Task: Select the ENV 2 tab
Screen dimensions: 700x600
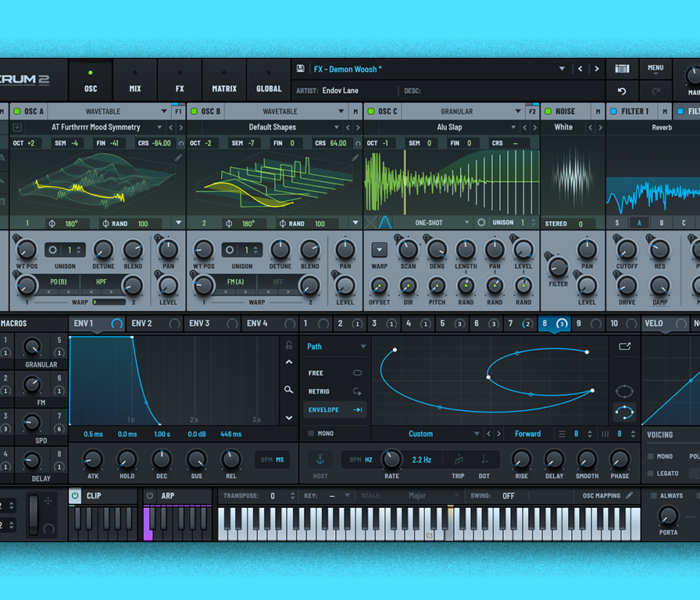Action: pos(154,324)
